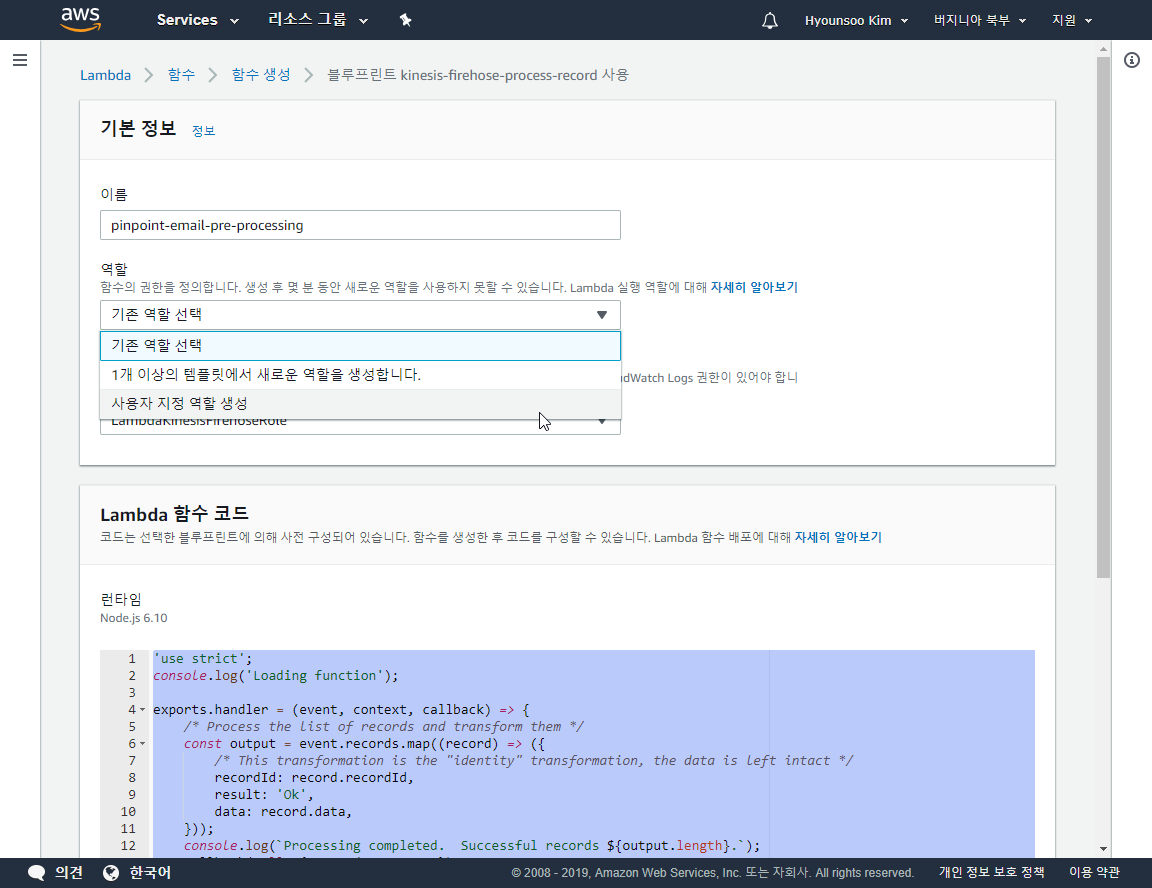Open 이용 약관 link
Screen dimensions: 1152x888
point(1094,873)
